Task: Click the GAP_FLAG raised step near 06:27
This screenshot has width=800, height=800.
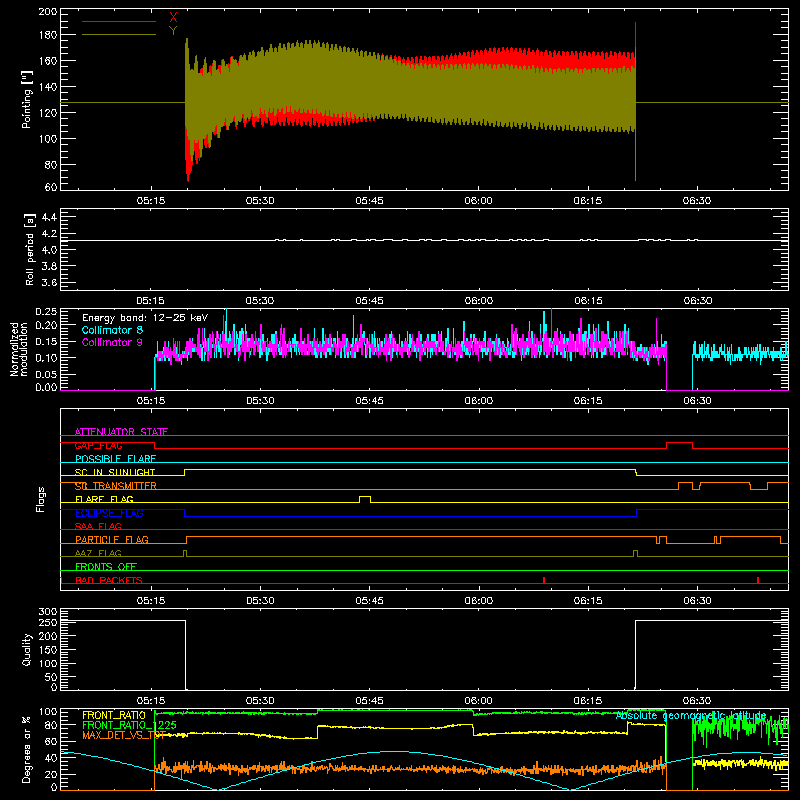Action: pyautogui.click(x=680, y=445)
